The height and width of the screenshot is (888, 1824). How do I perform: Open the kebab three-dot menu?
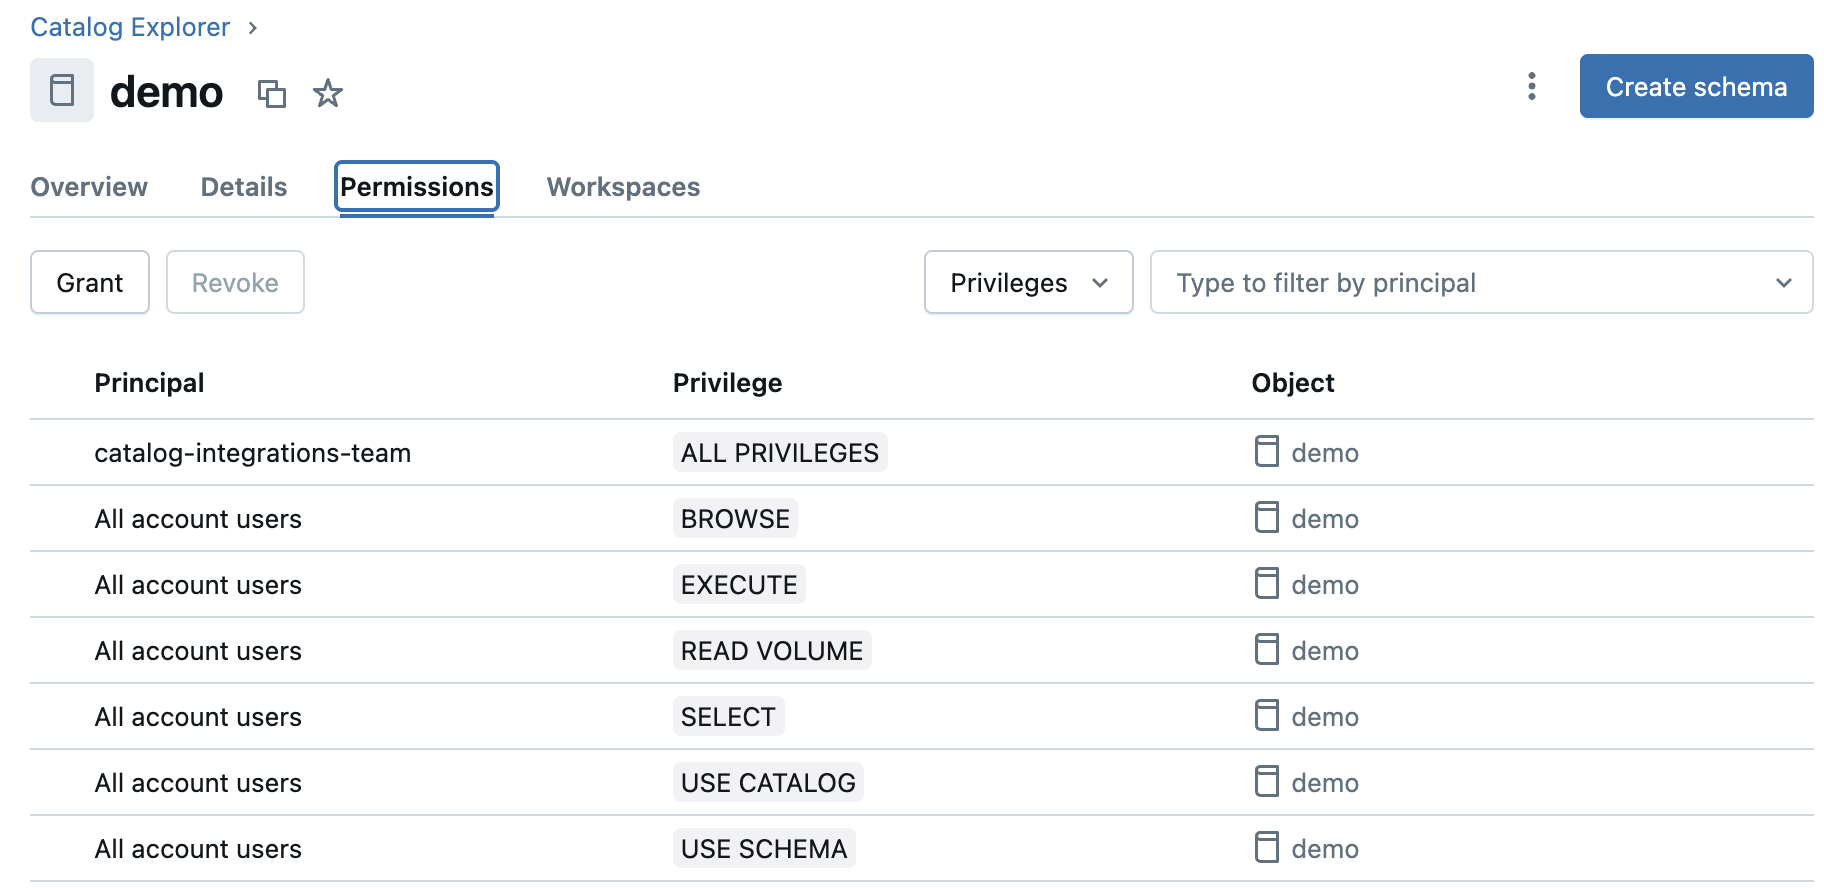pos(1531,87)
